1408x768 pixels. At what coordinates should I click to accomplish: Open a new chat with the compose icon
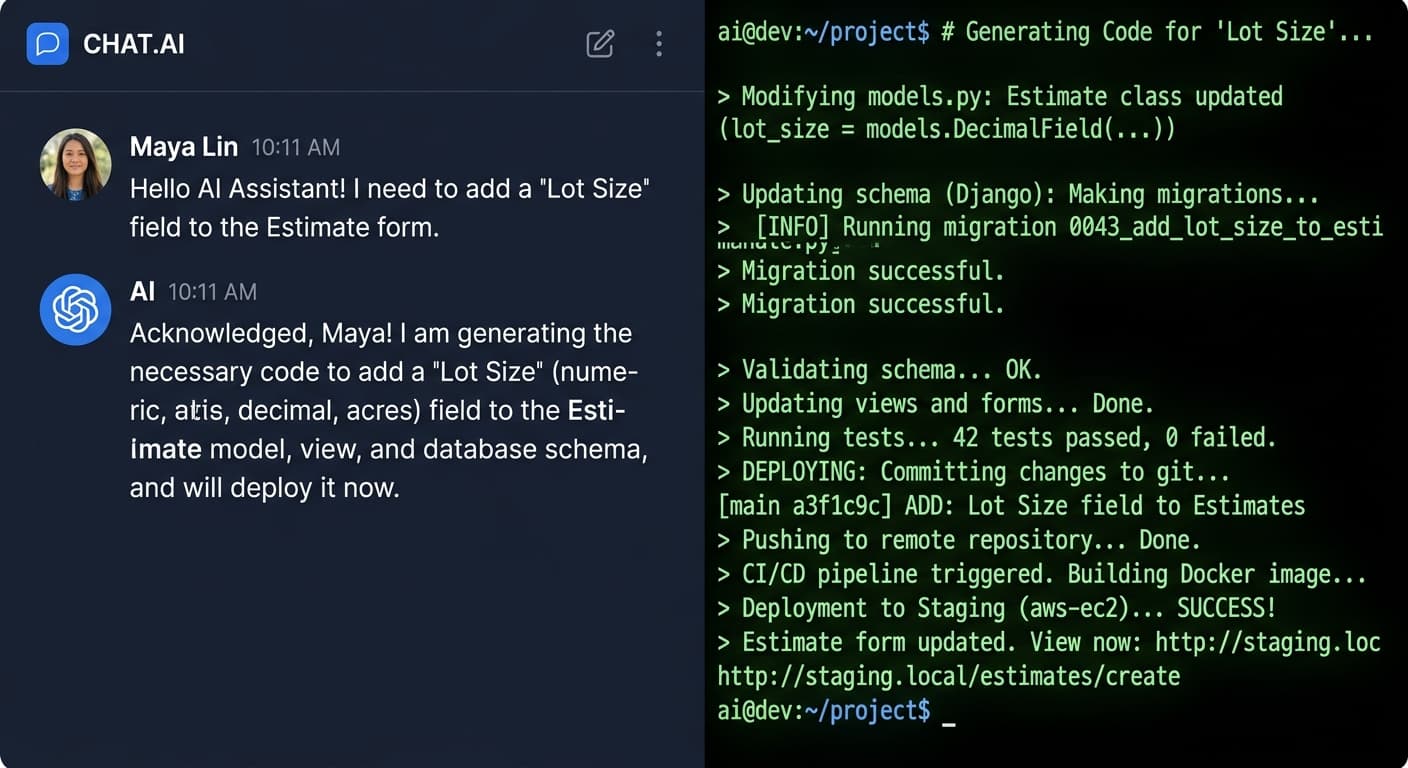point(599,44)
